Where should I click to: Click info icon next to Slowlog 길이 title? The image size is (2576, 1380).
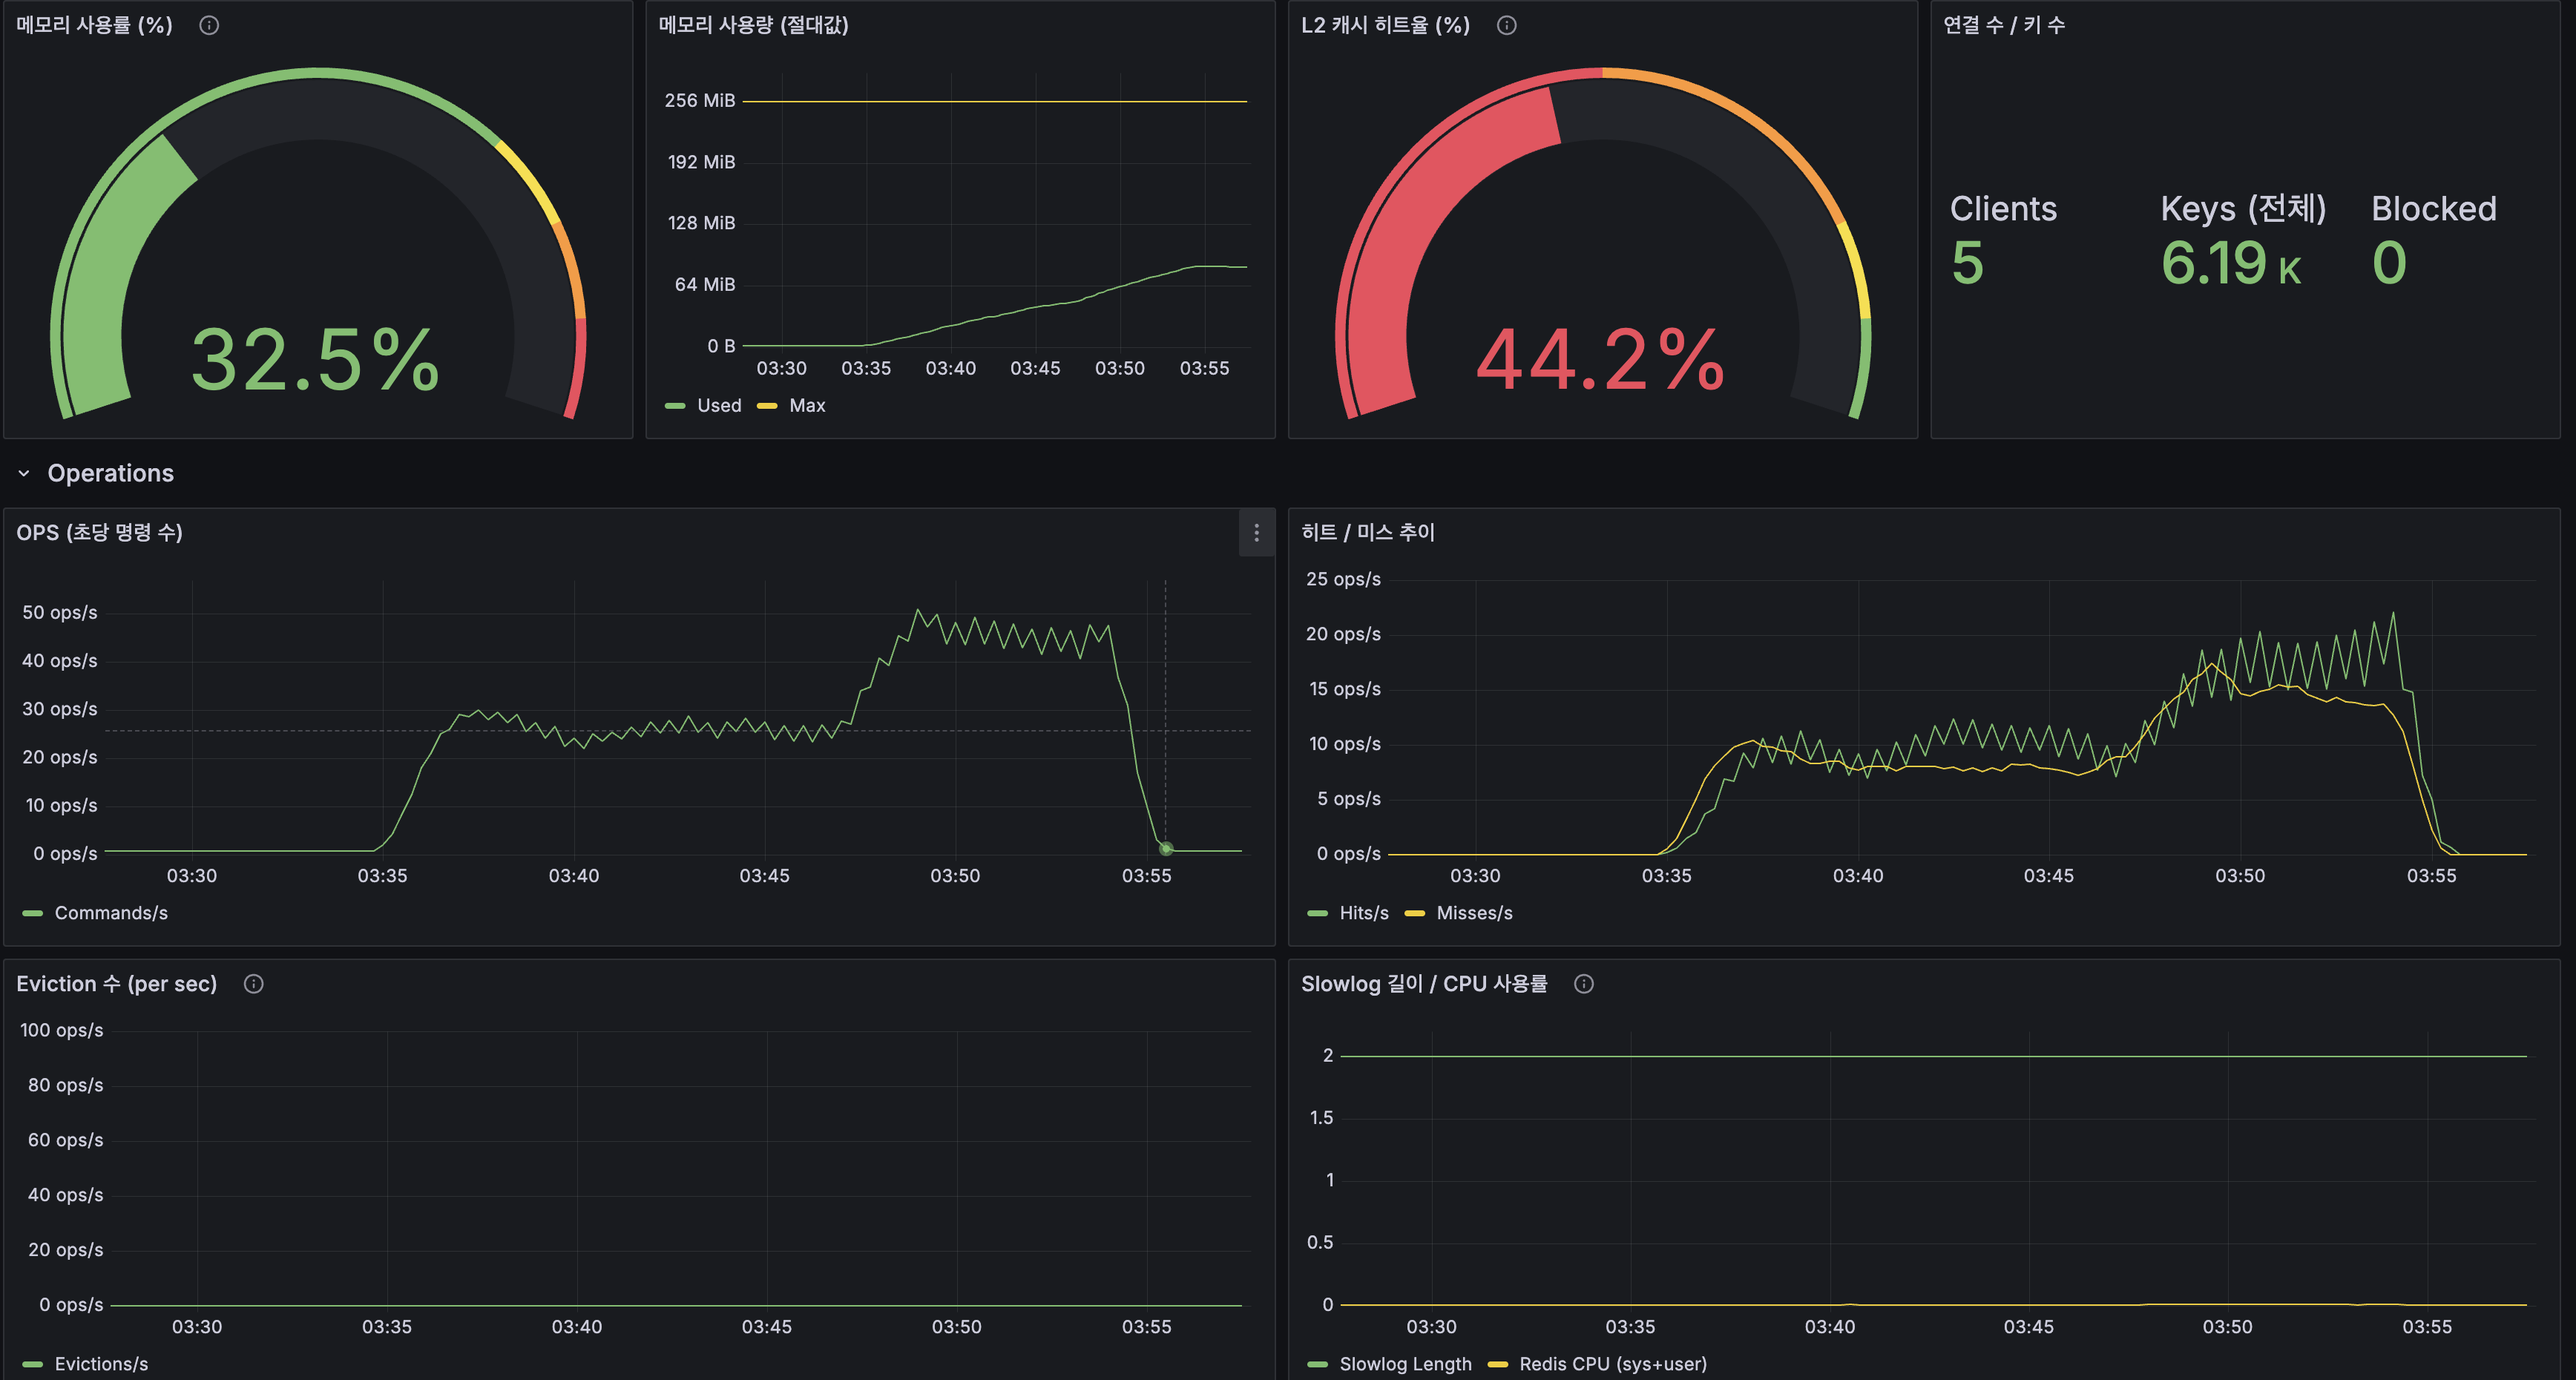tap(1584, 984)
